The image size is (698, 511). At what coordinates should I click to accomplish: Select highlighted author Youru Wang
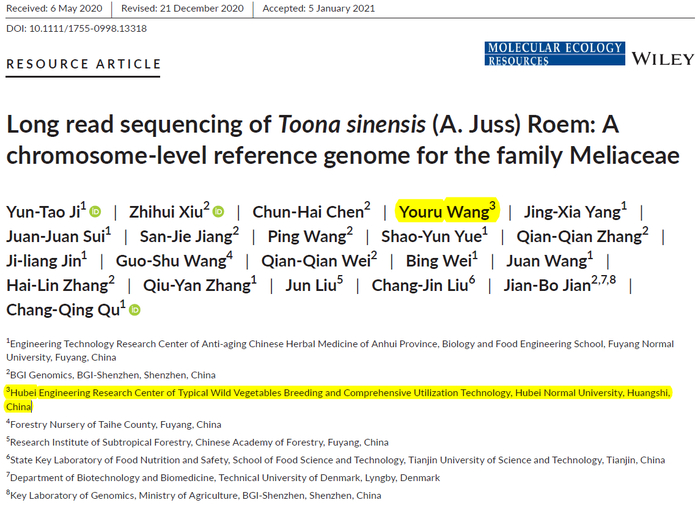(x=445, y=211)
